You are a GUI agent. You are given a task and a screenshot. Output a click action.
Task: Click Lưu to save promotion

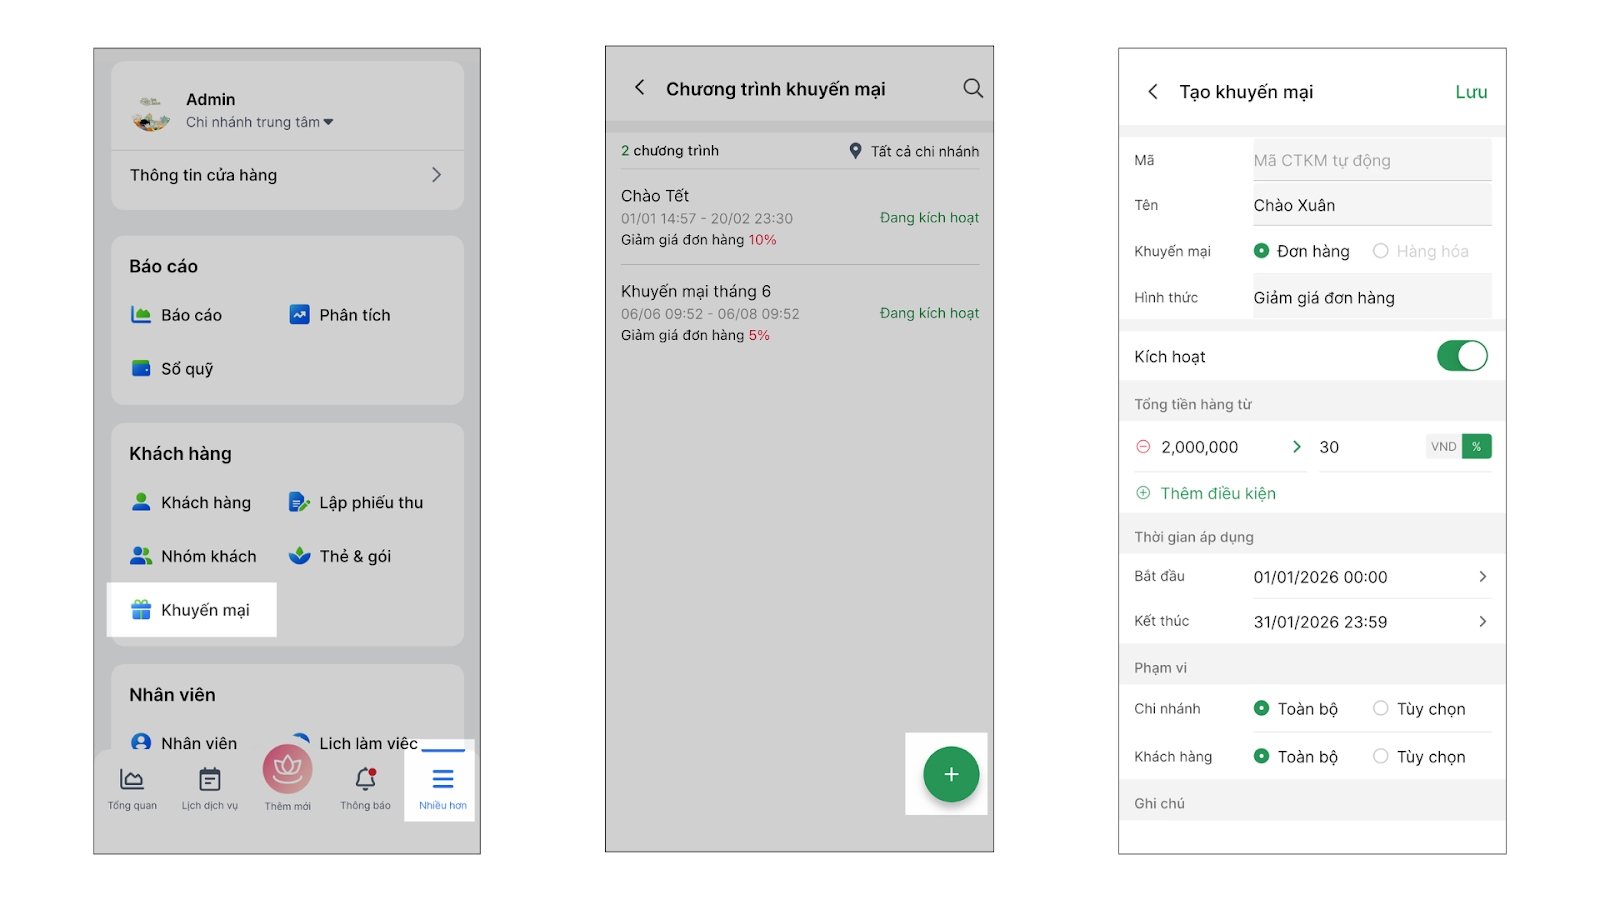click(x=1470, y=92)
